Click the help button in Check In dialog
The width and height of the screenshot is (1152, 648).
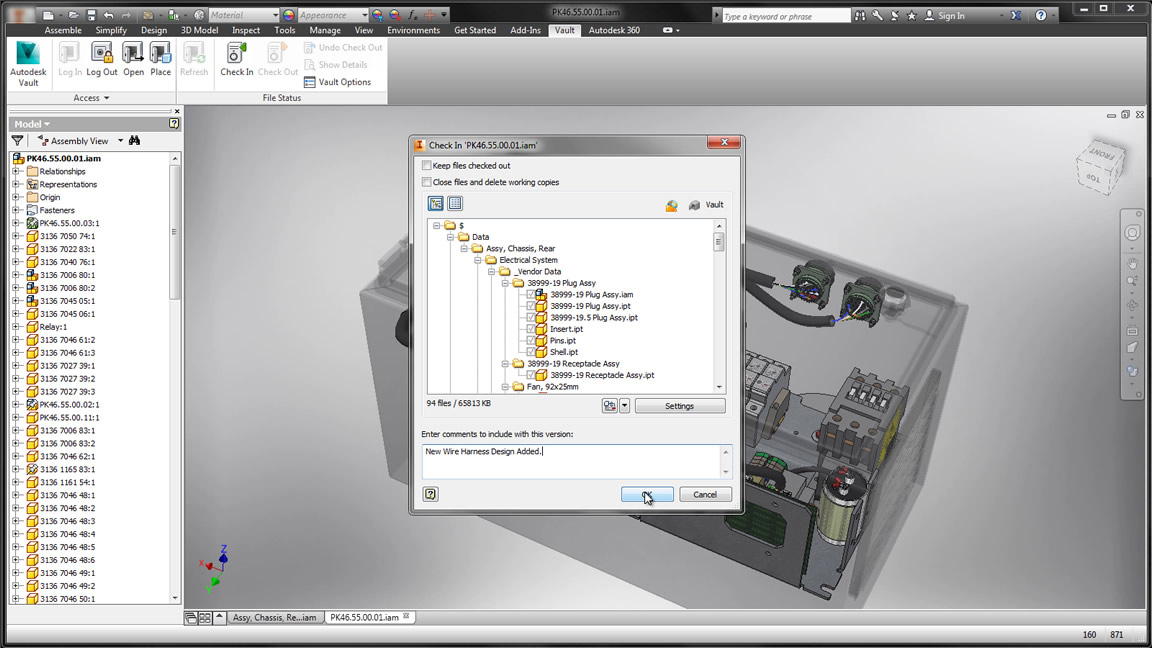(431, 494)
